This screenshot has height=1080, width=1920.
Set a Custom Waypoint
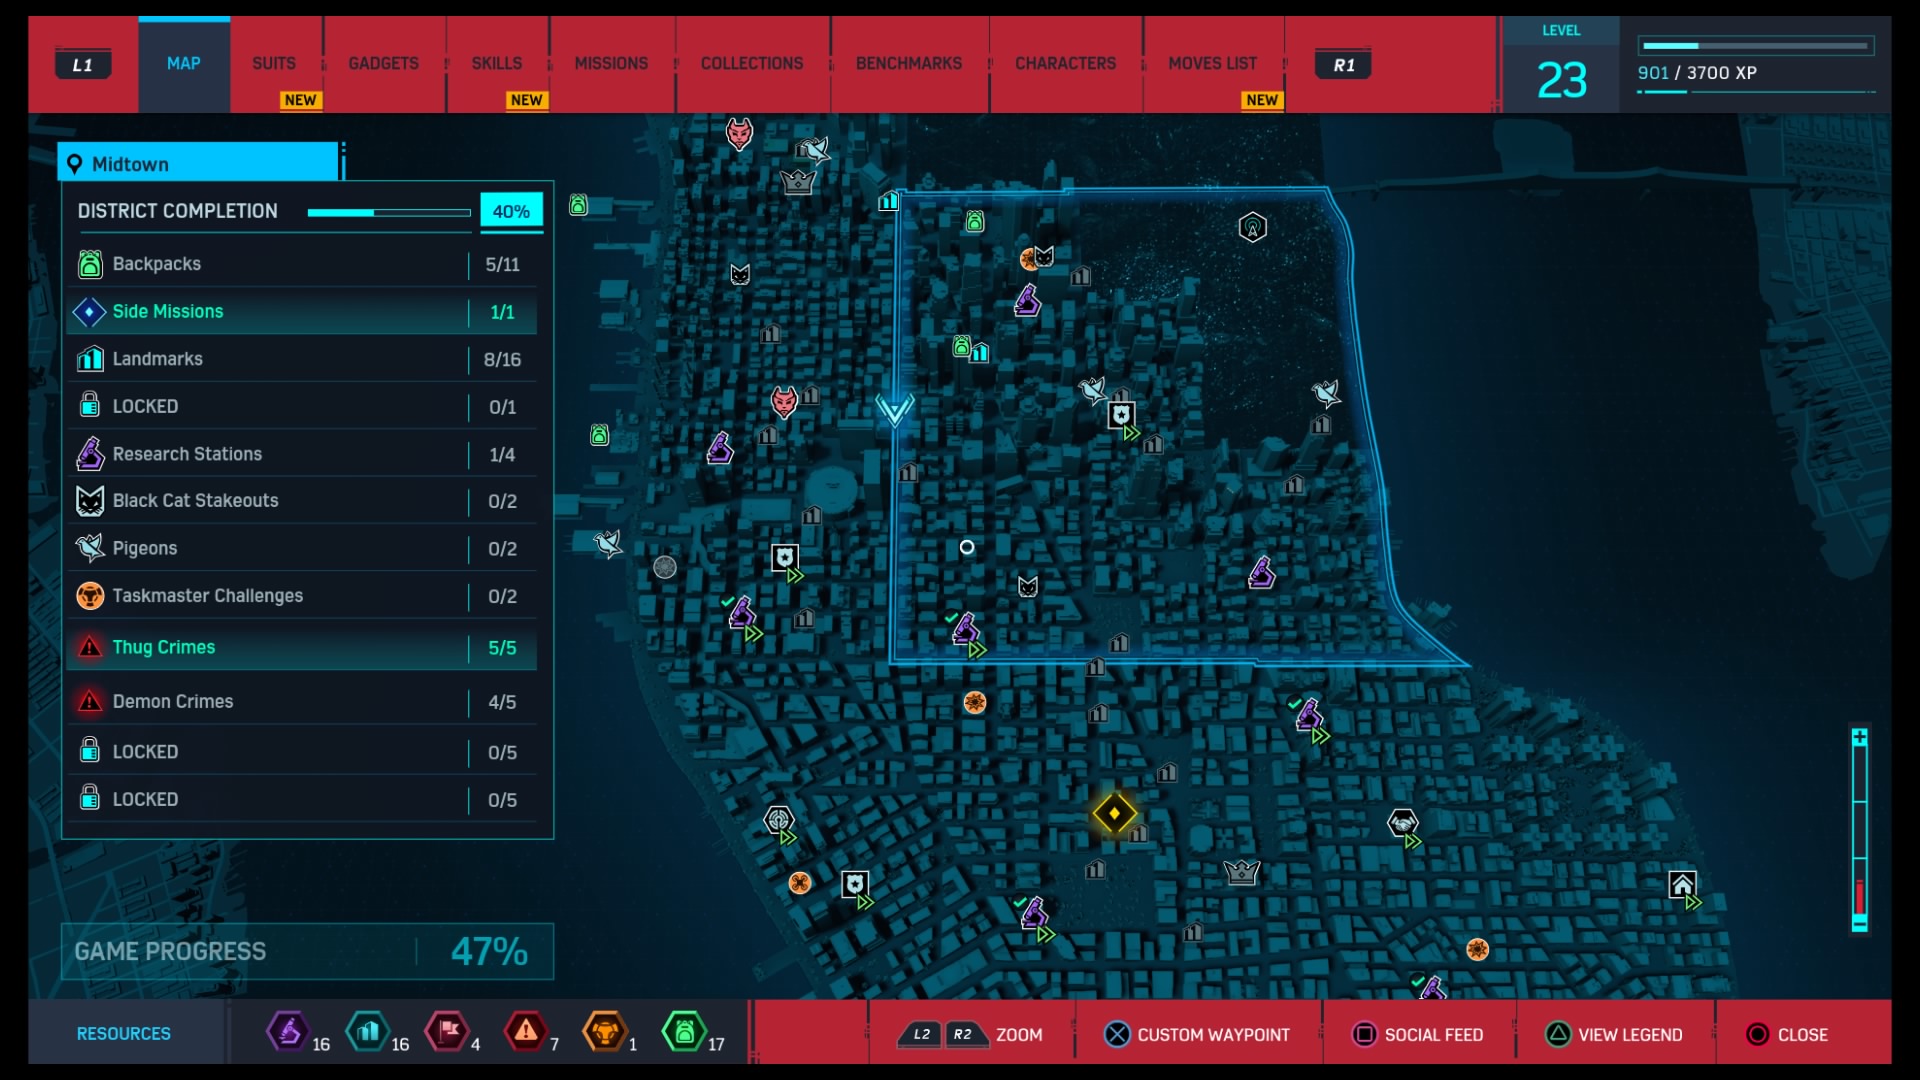tap(1197, 1035)
